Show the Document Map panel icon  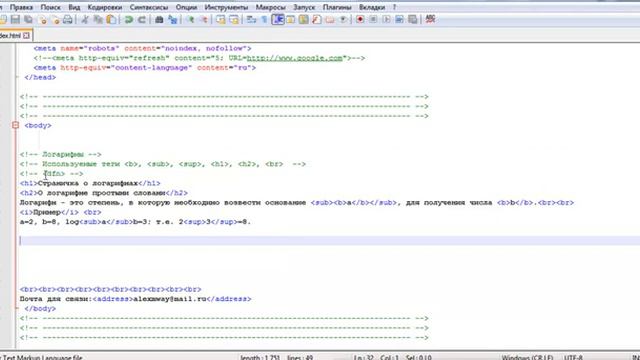304,19
